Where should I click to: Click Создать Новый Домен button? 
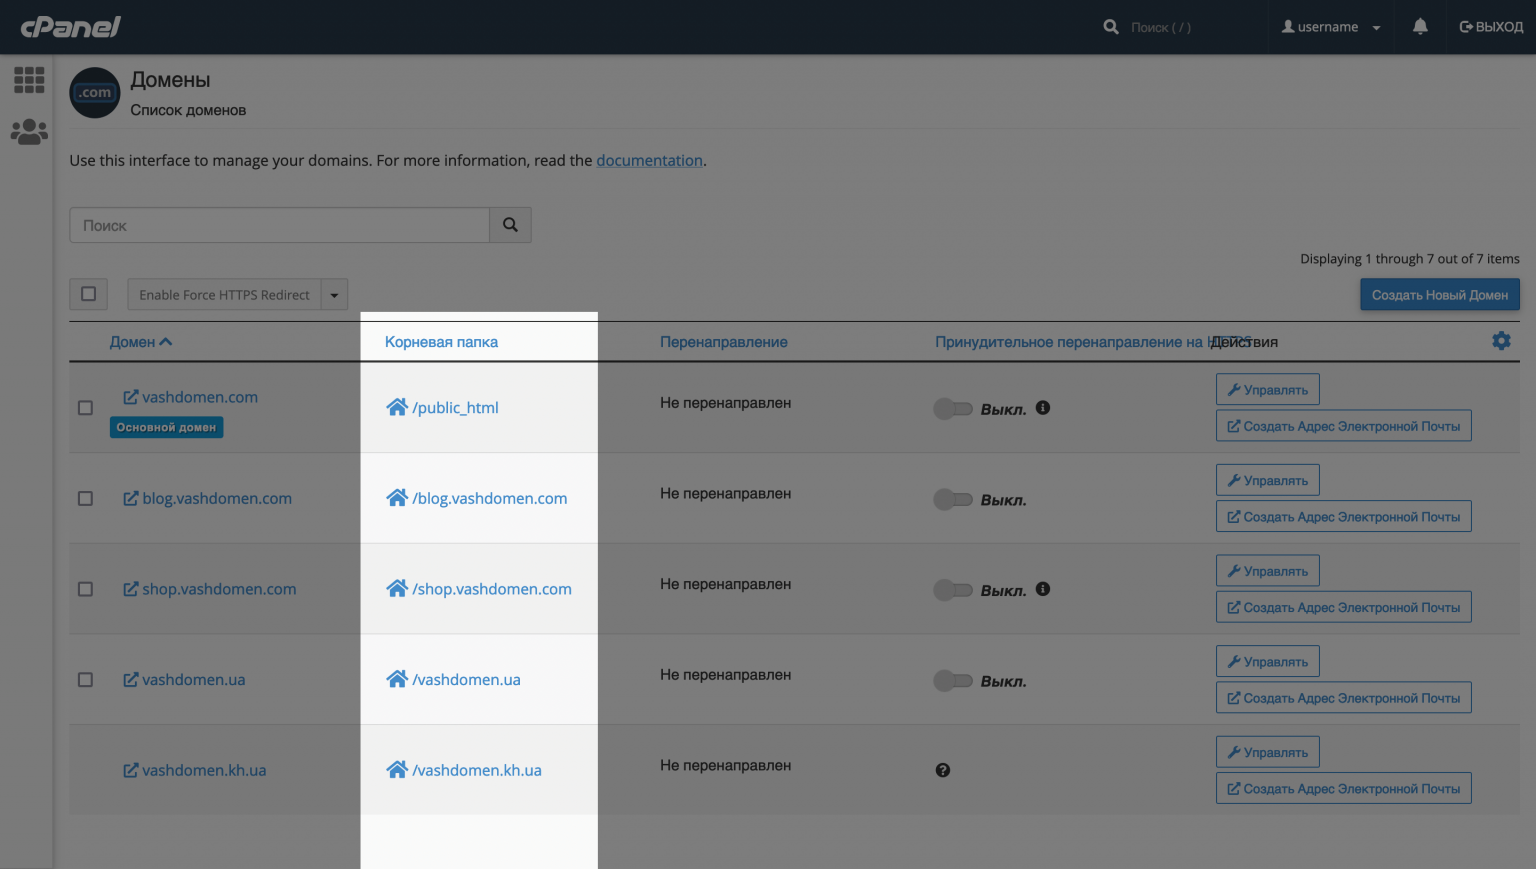coord(1439,295)
